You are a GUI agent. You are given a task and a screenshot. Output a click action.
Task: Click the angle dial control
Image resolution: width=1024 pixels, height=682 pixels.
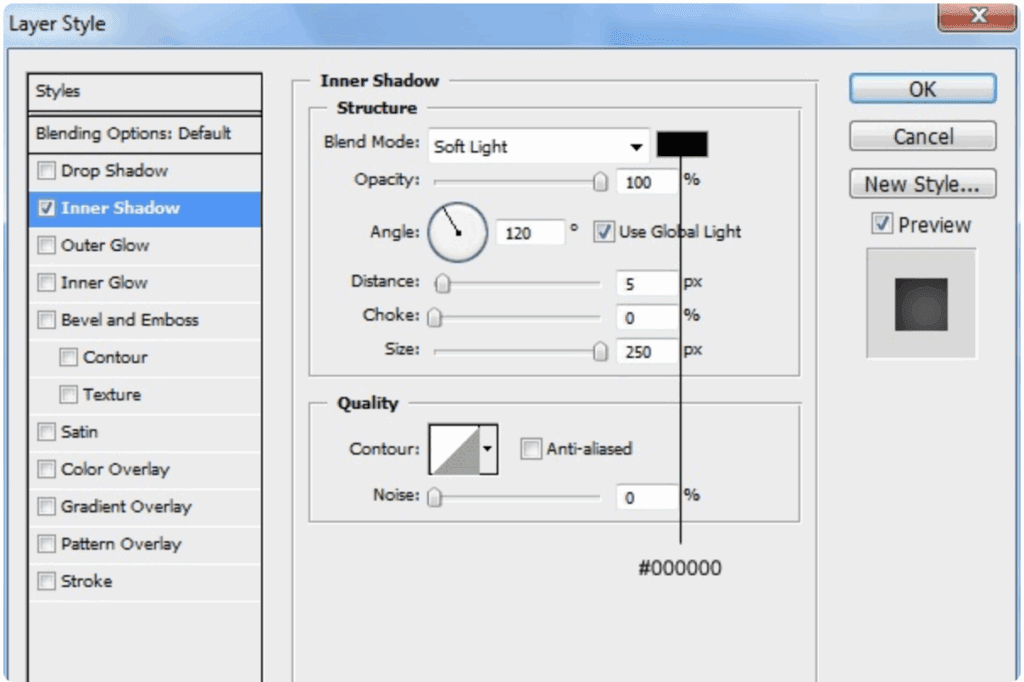pos(457,232)
